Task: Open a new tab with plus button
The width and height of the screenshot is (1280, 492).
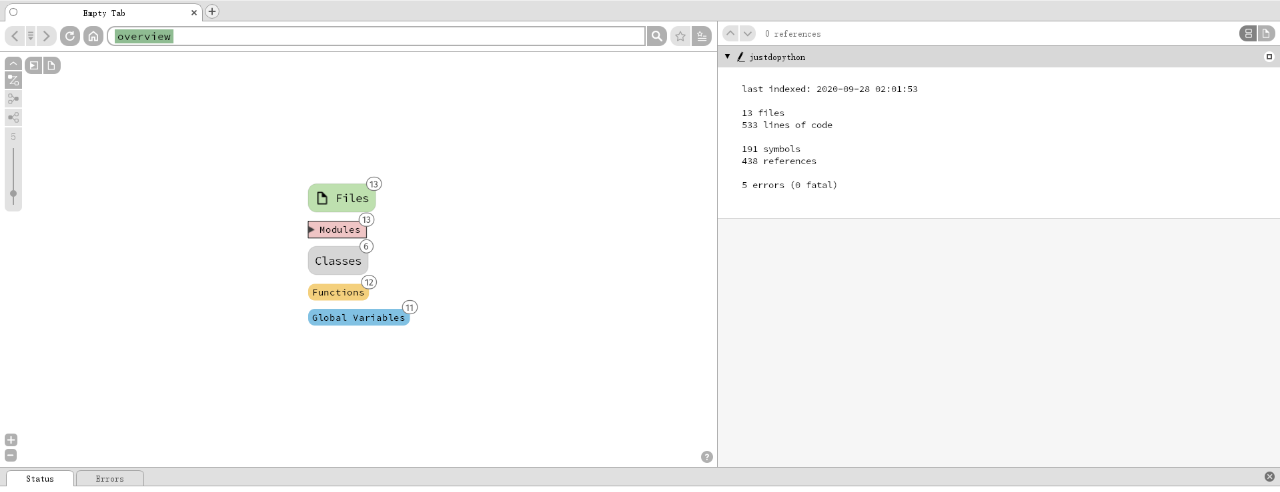Action: tap(212, 12)
